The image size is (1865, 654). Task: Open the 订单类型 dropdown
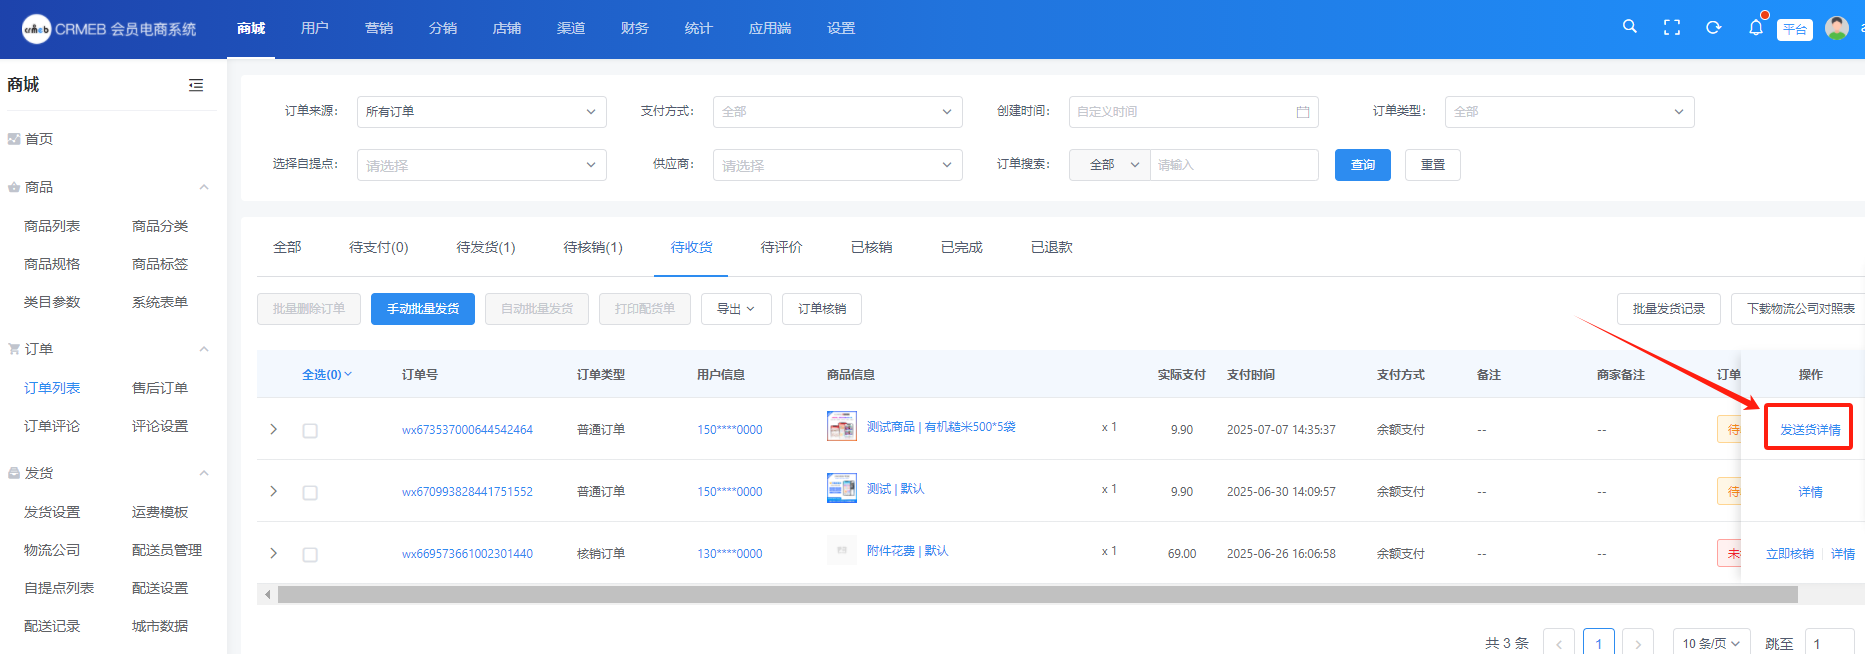coord(1570,112)
